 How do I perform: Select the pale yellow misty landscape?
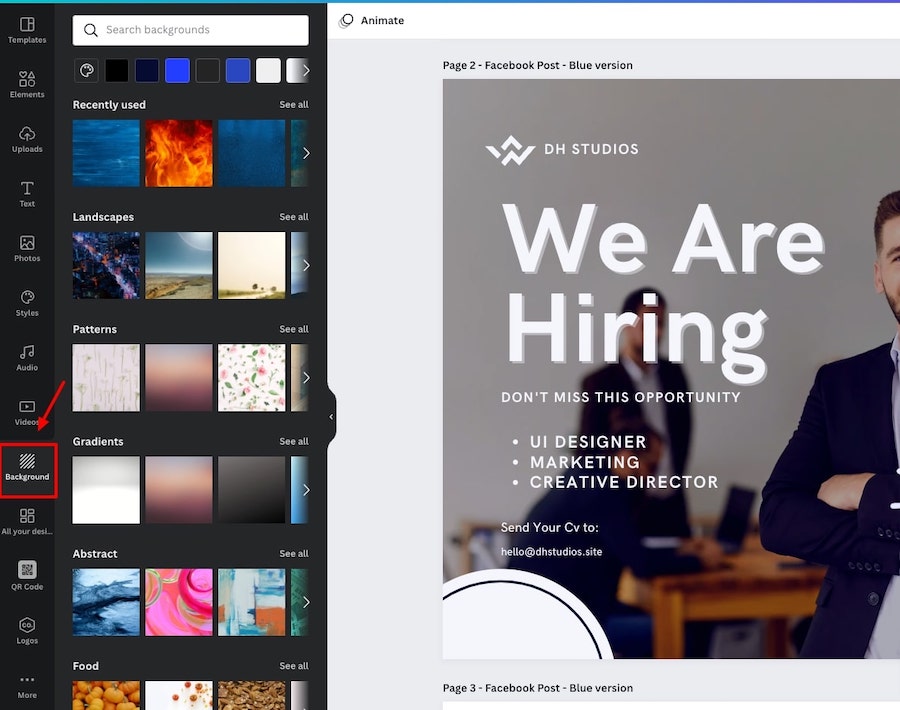(251, 265)
